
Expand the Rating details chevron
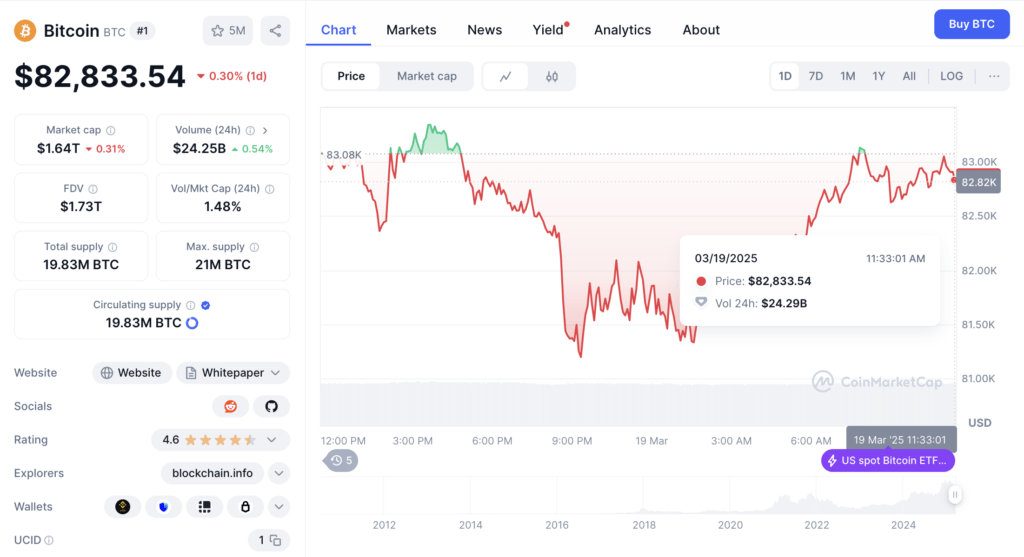pos(272,439)
